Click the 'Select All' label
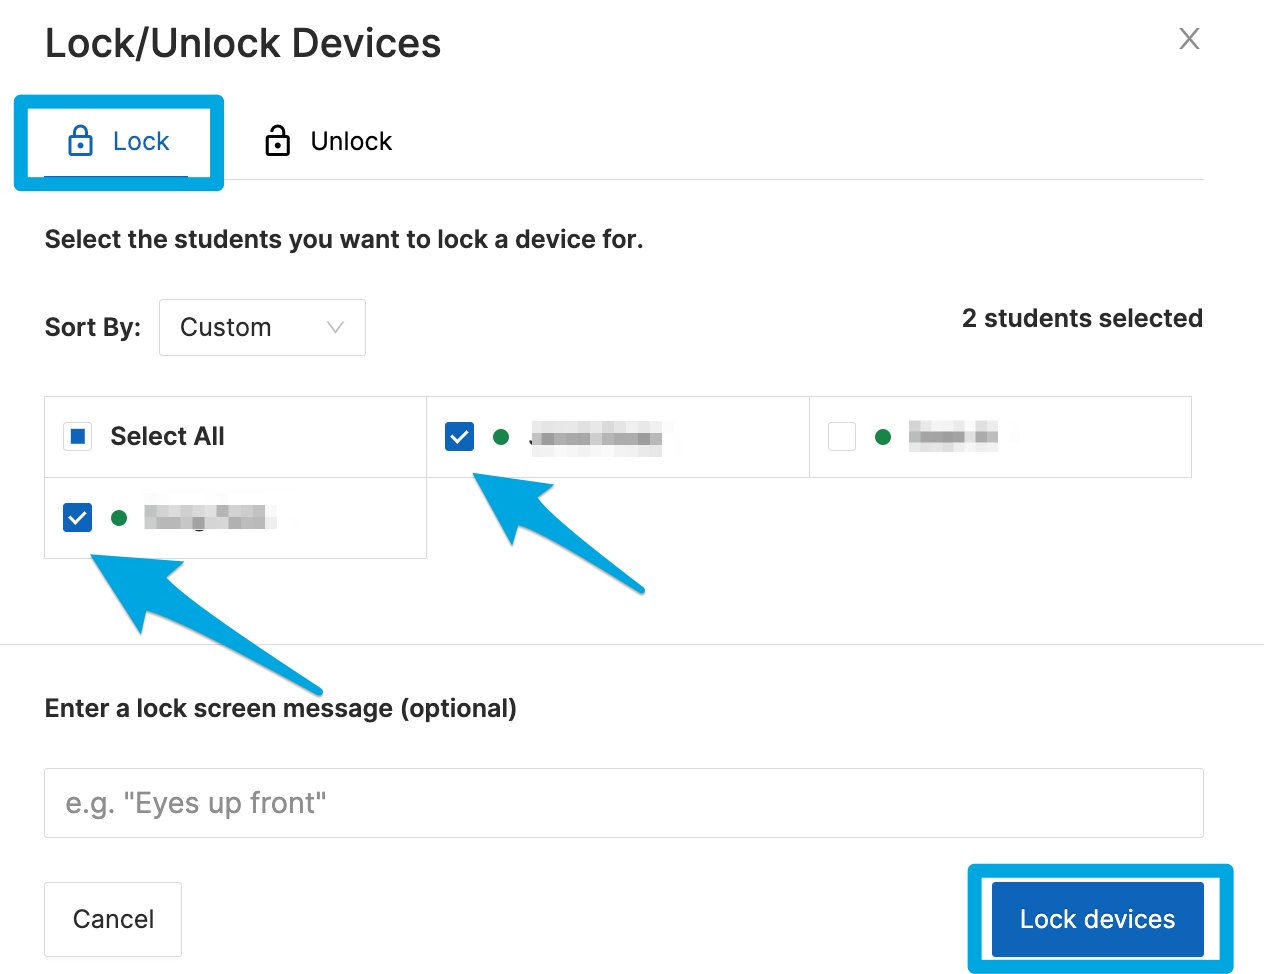The image size is (1264, 974). (x=167, y=437)
